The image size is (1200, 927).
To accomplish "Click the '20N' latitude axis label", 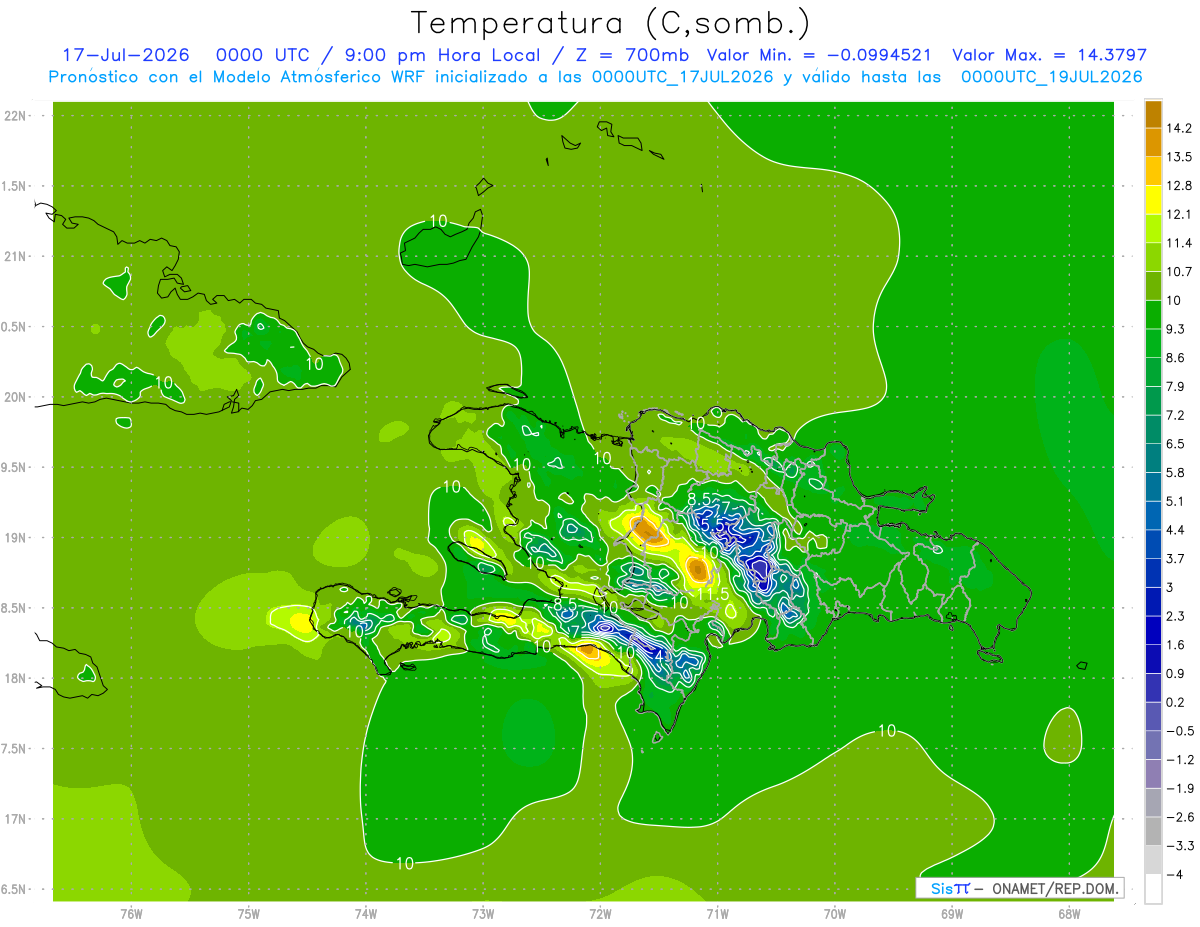I will pos(16,397).
